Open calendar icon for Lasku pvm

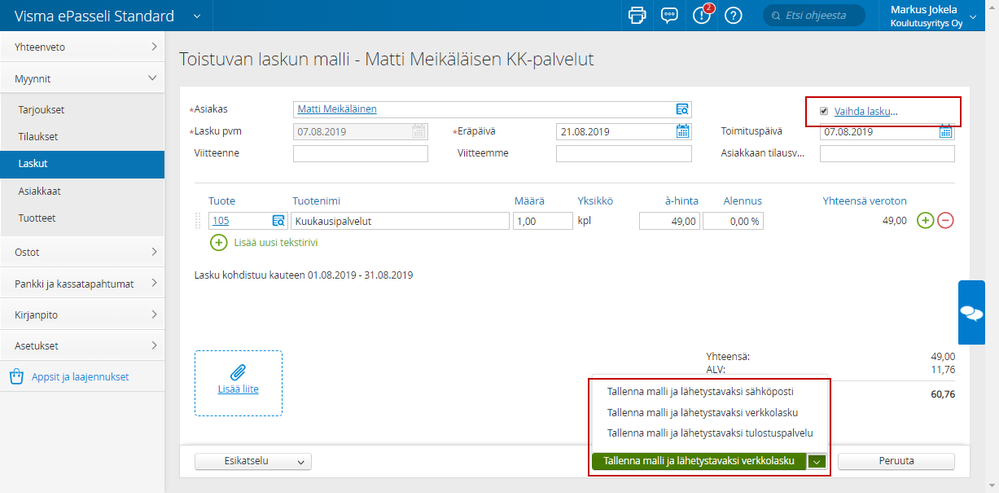pyautogui.click(x=419, y=132)
